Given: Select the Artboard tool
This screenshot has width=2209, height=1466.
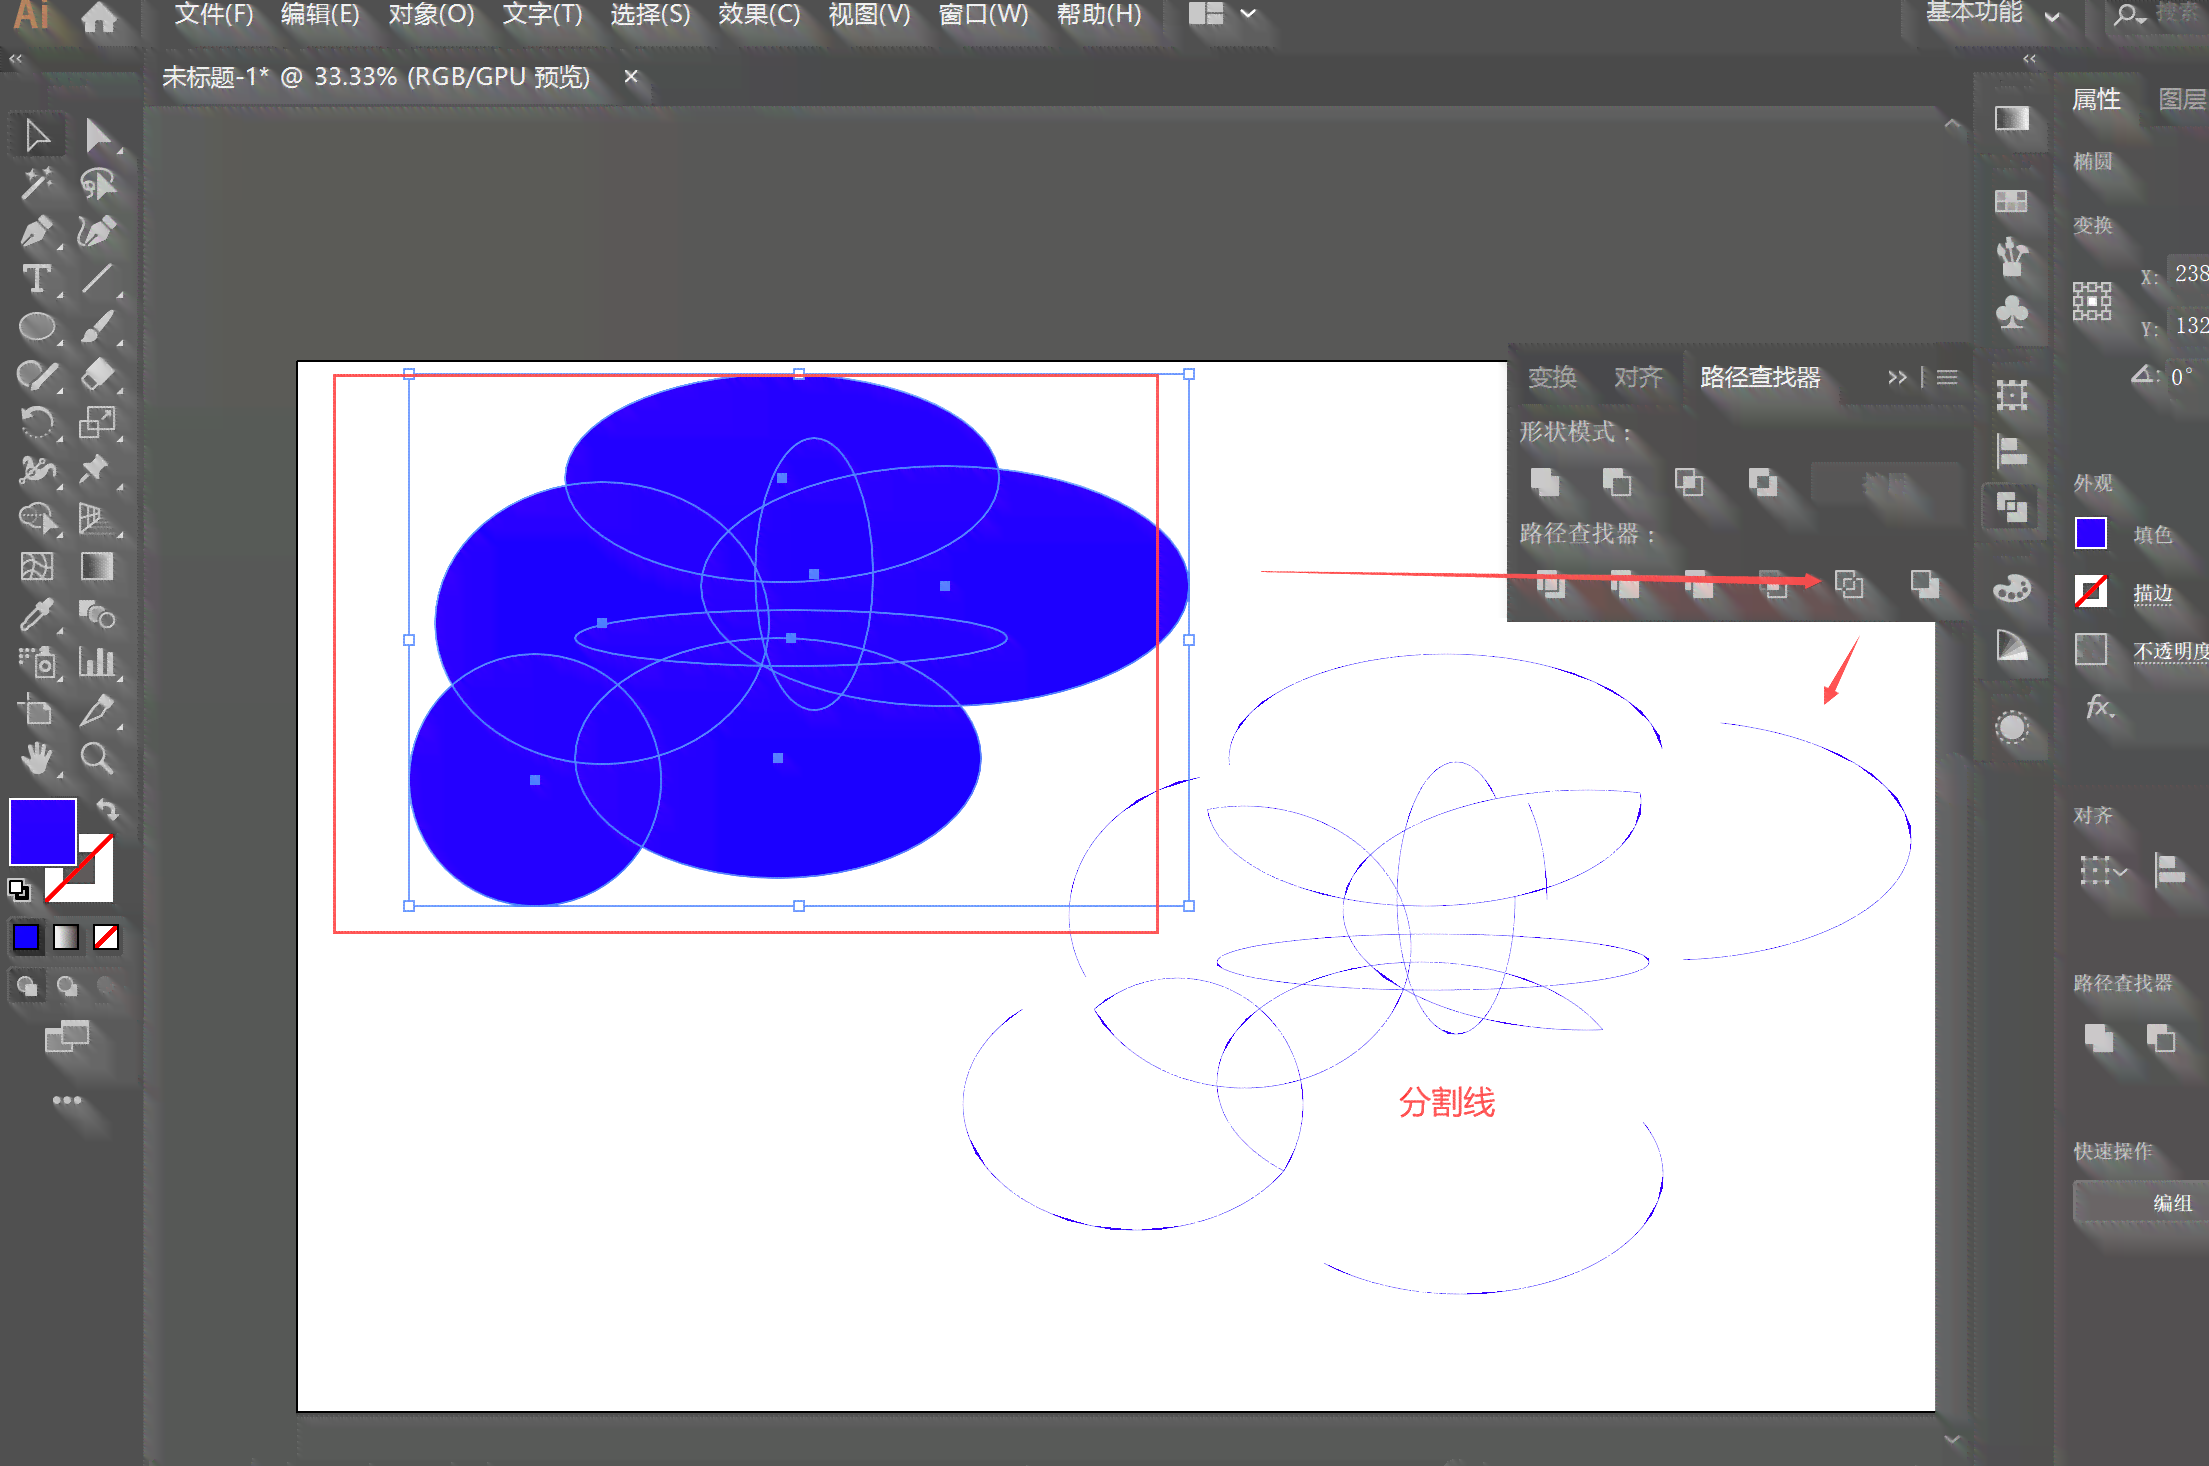Looking at the screenshot, I should coord(37,711).
